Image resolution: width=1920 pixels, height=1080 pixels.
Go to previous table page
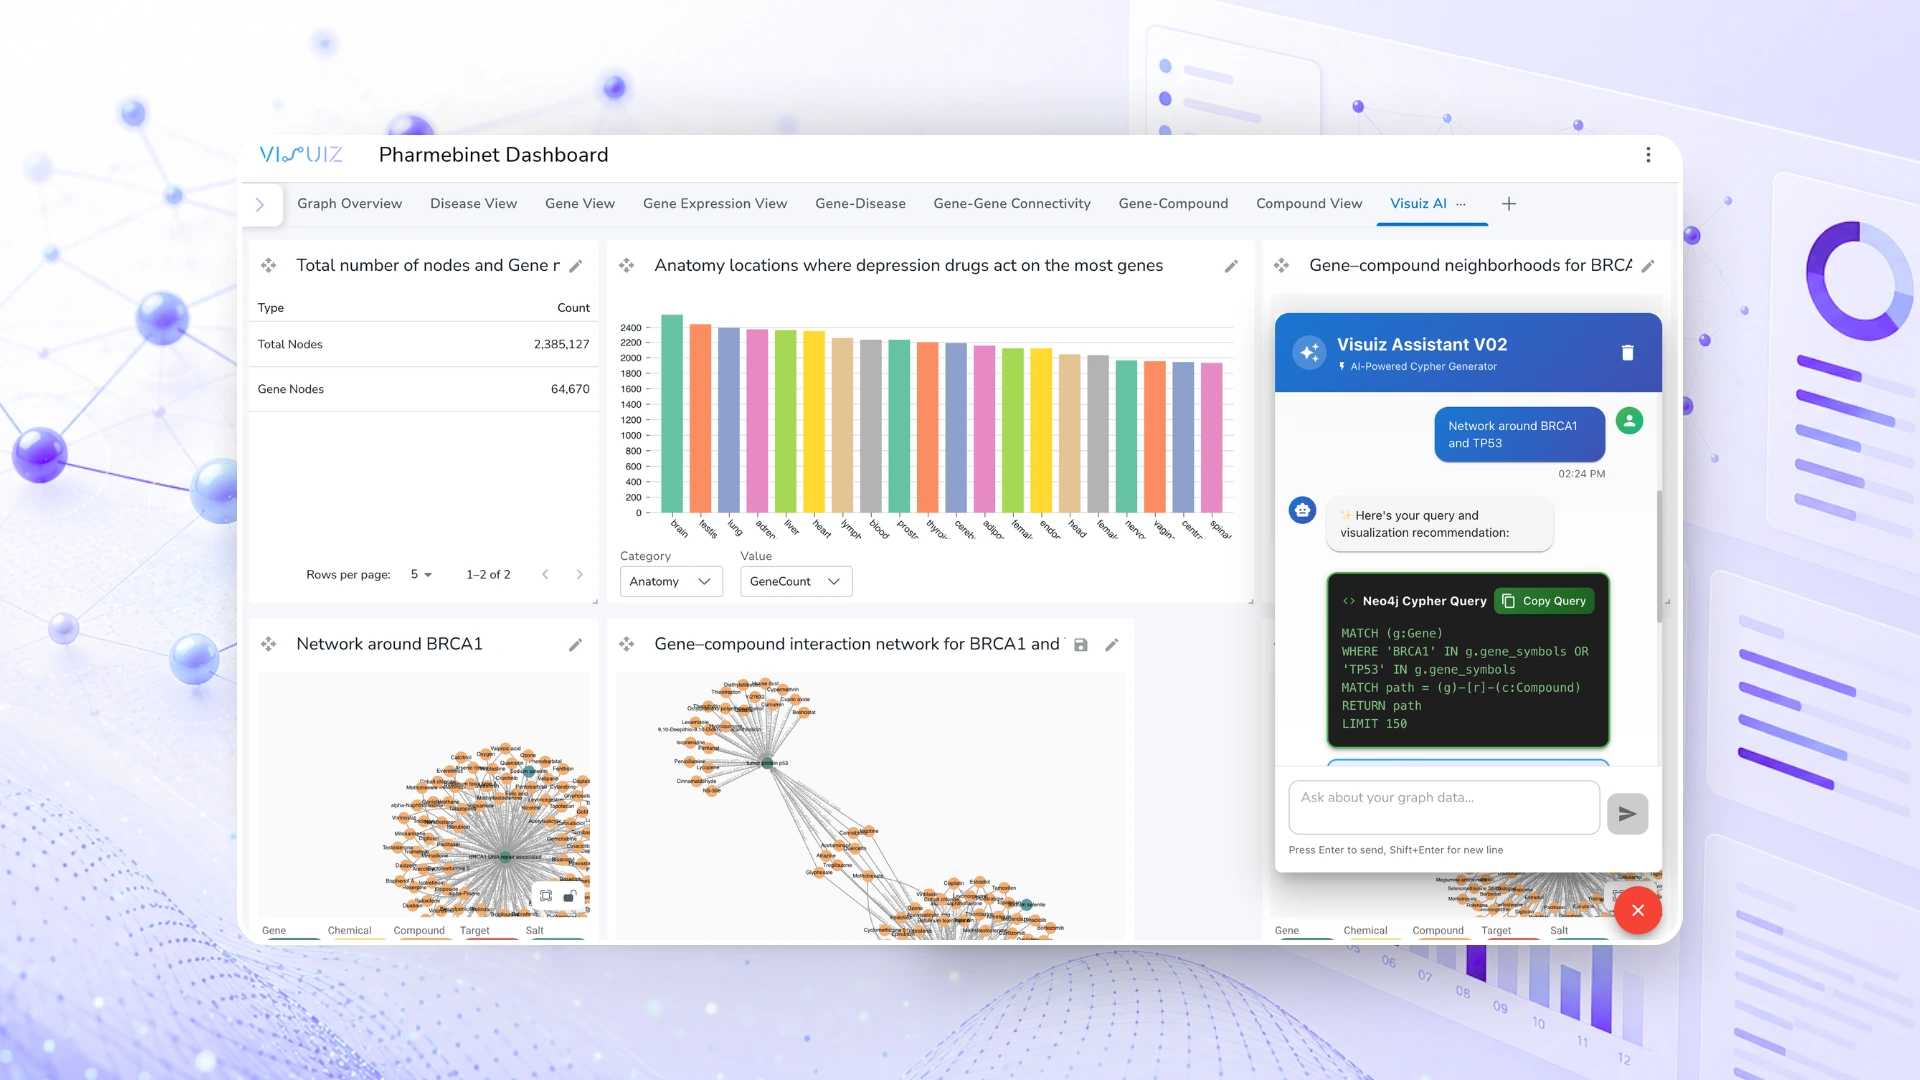pos(545,575)
